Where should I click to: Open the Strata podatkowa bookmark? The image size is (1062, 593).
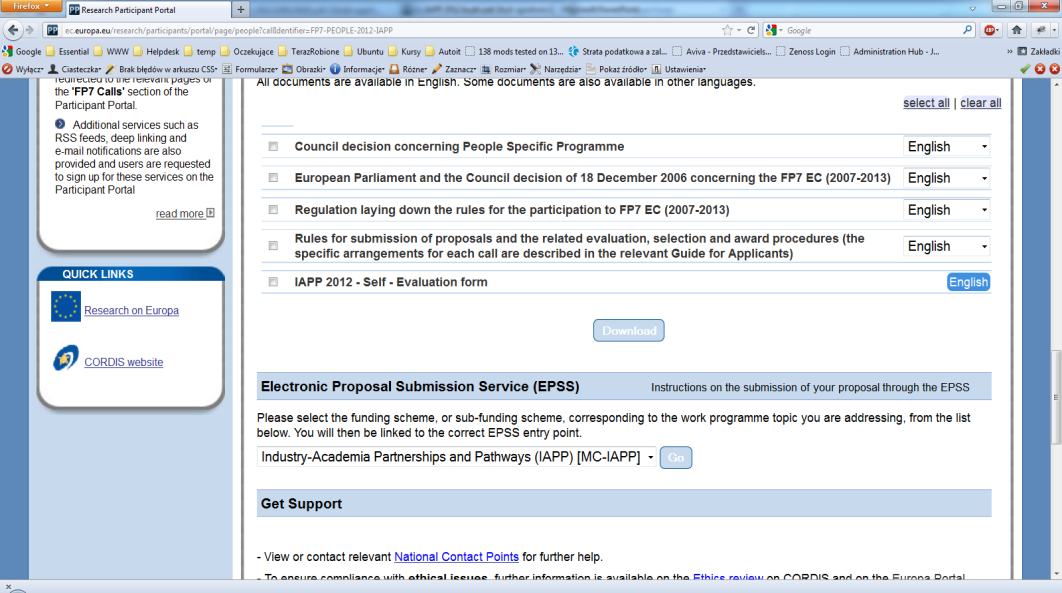point(618,51)
